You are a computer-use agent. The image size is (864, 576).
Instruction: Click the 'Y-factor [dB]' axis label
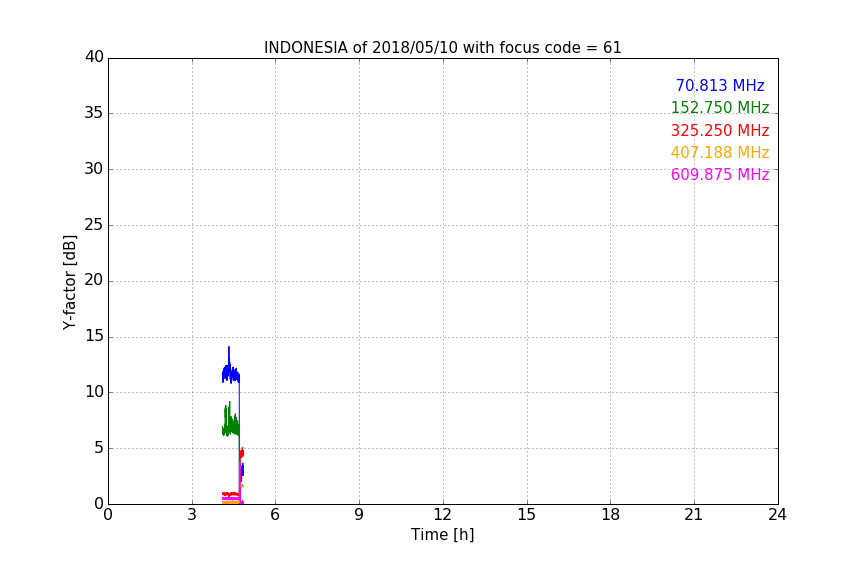(x=70, y=282)
